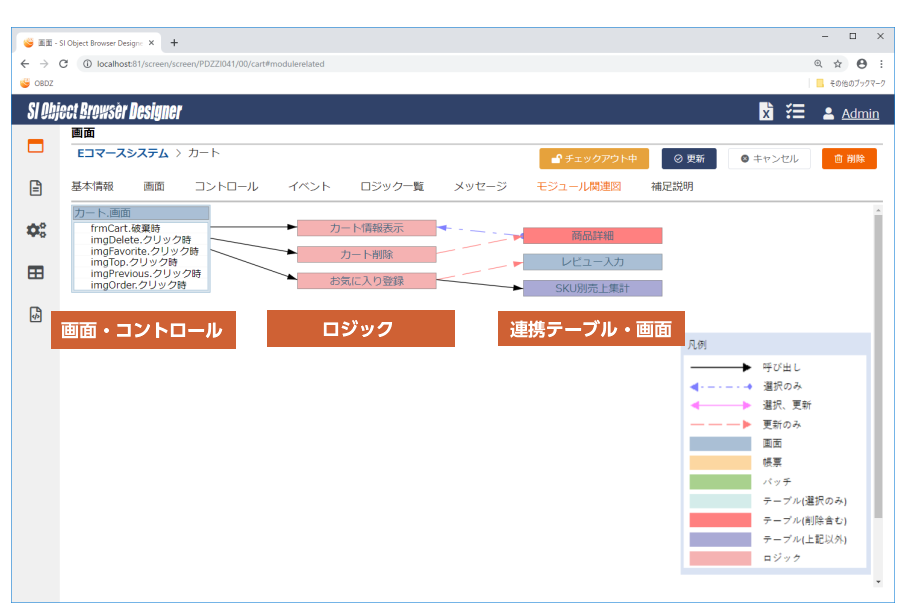
Task: Open the gears icon in the sidebar
Action: click(36, 230)
